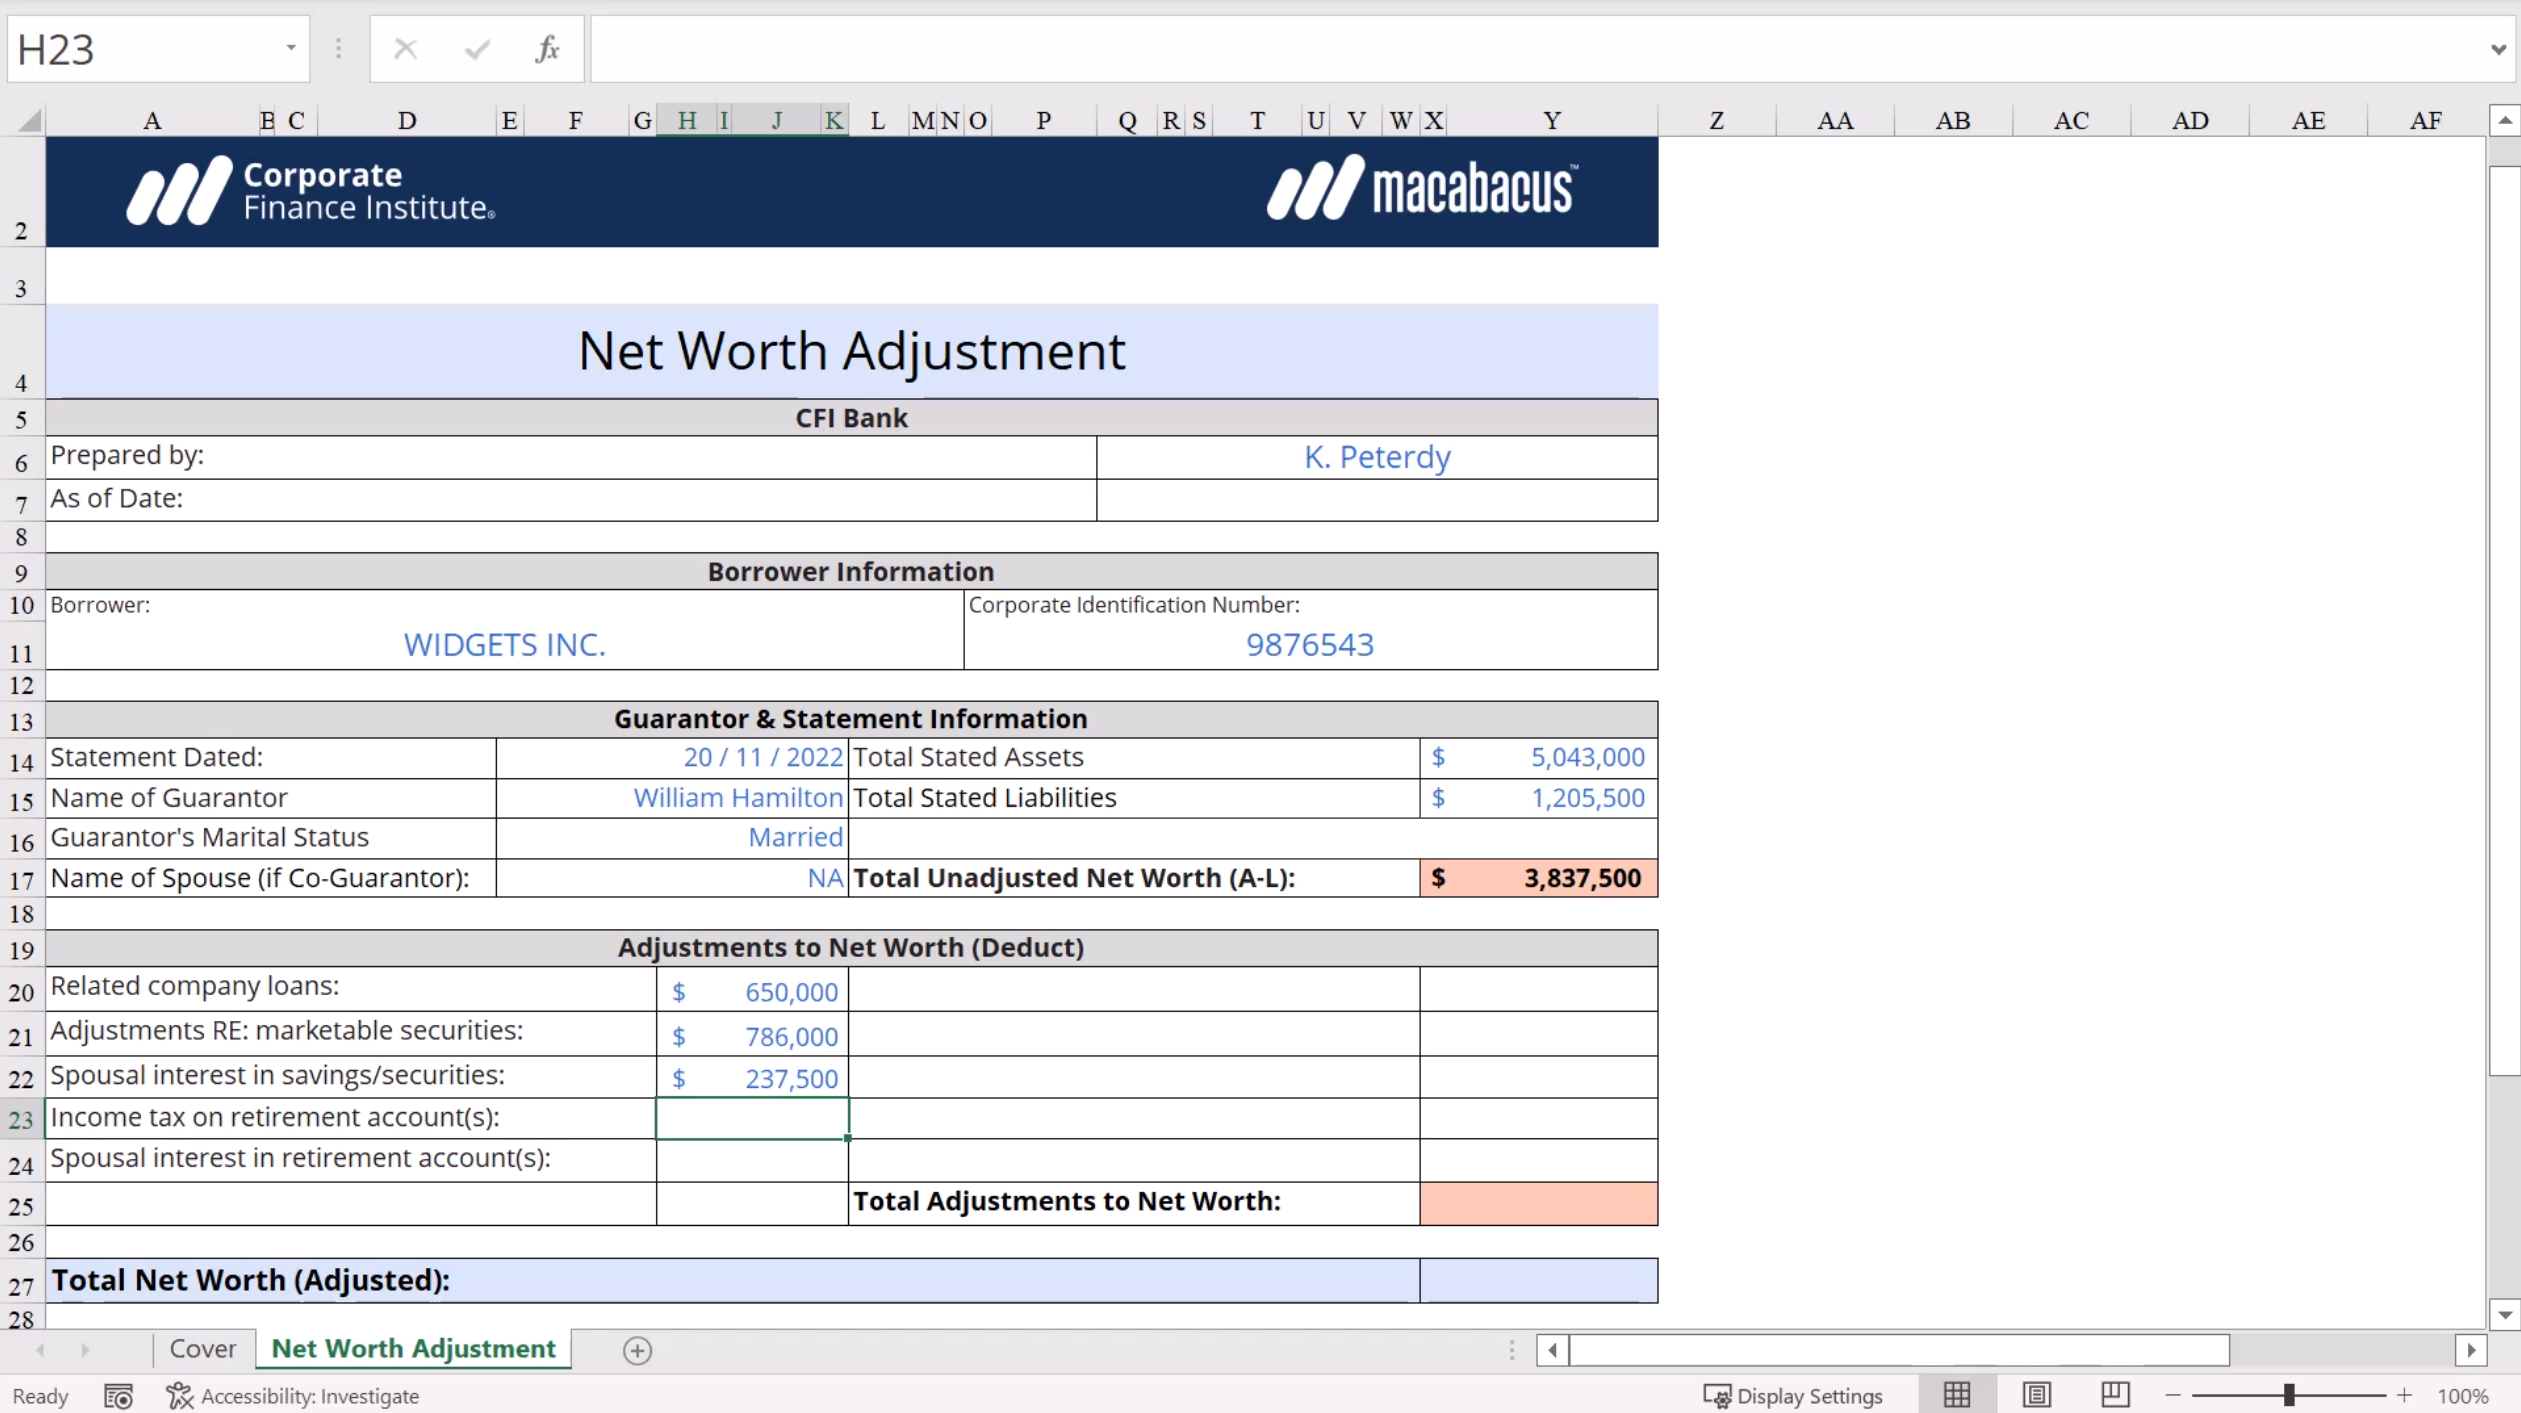Click the Select All corner triangle
The width and height of the screenshot is (2521, 1413).
click(30, 121)
